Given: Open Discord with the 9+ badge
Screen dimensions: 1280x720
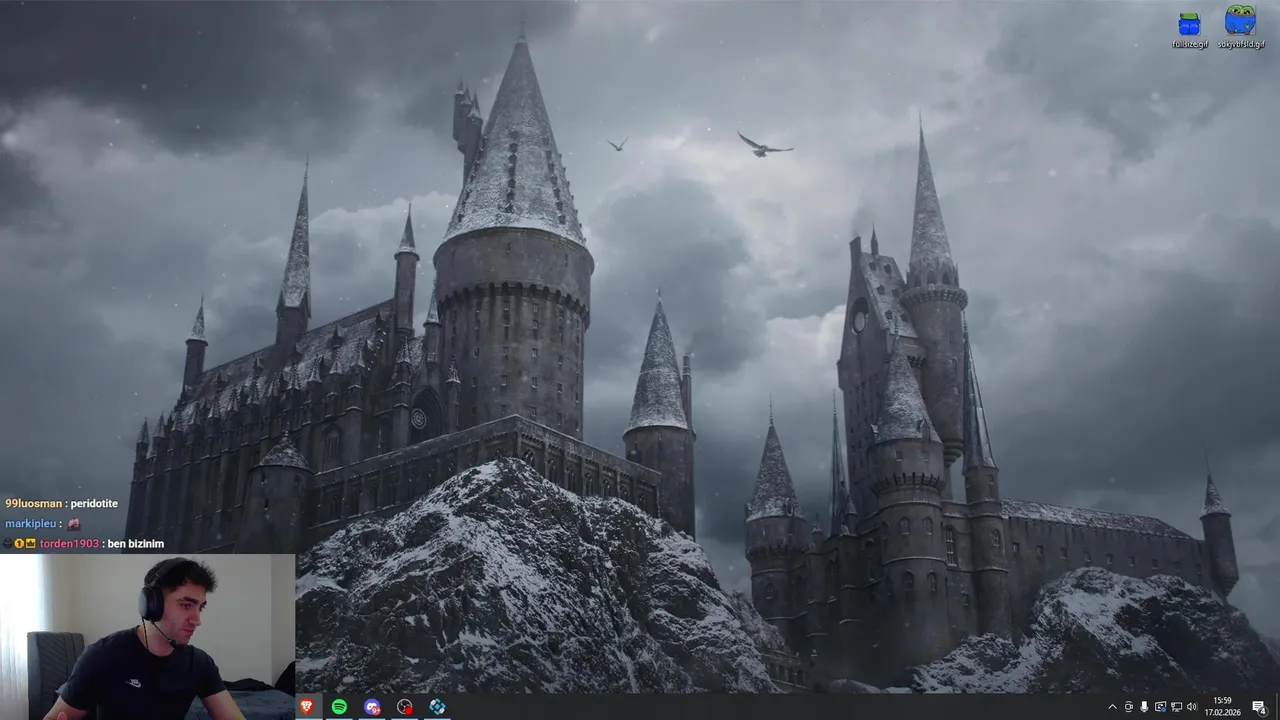Looking at the screenshot, I should [x=372, y=707].
